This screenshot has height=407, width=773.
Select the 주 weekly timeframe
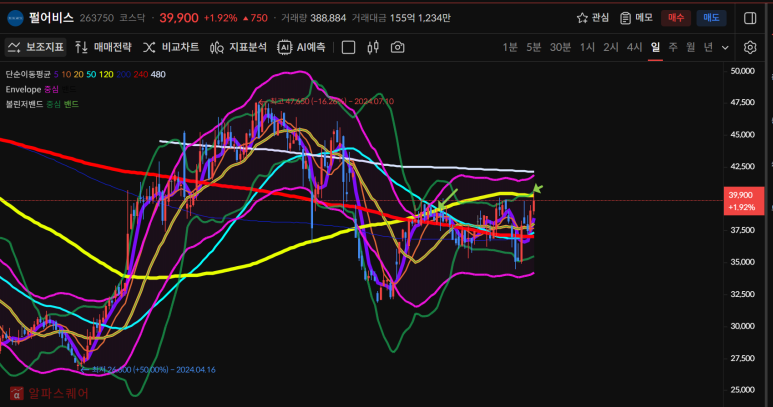tap(673, 47)
